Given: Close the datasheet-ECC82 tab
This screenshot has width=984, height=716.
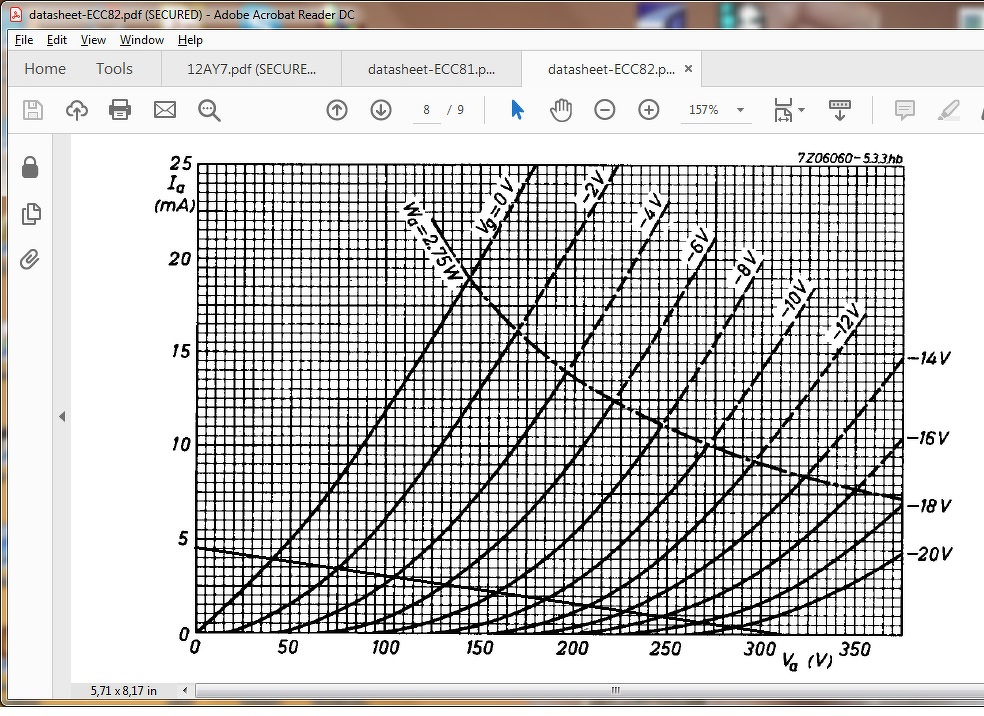Looking at the screenshot, I should click(688, 68).
